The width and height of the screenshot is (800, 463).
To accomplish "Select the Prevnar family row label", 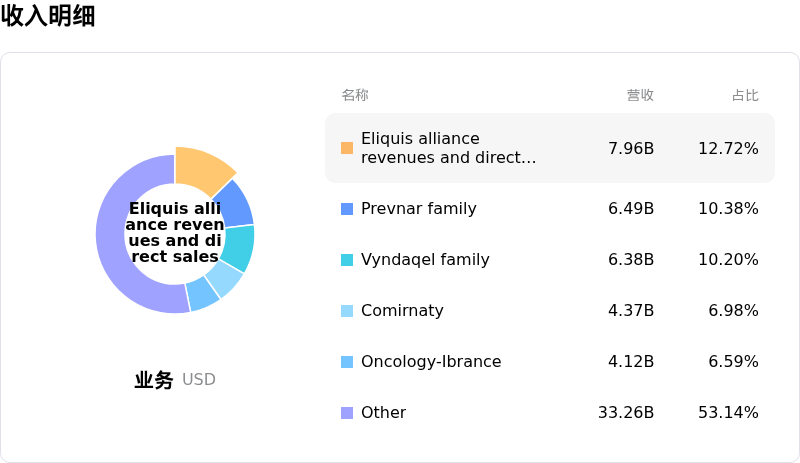I will [419, 209].
